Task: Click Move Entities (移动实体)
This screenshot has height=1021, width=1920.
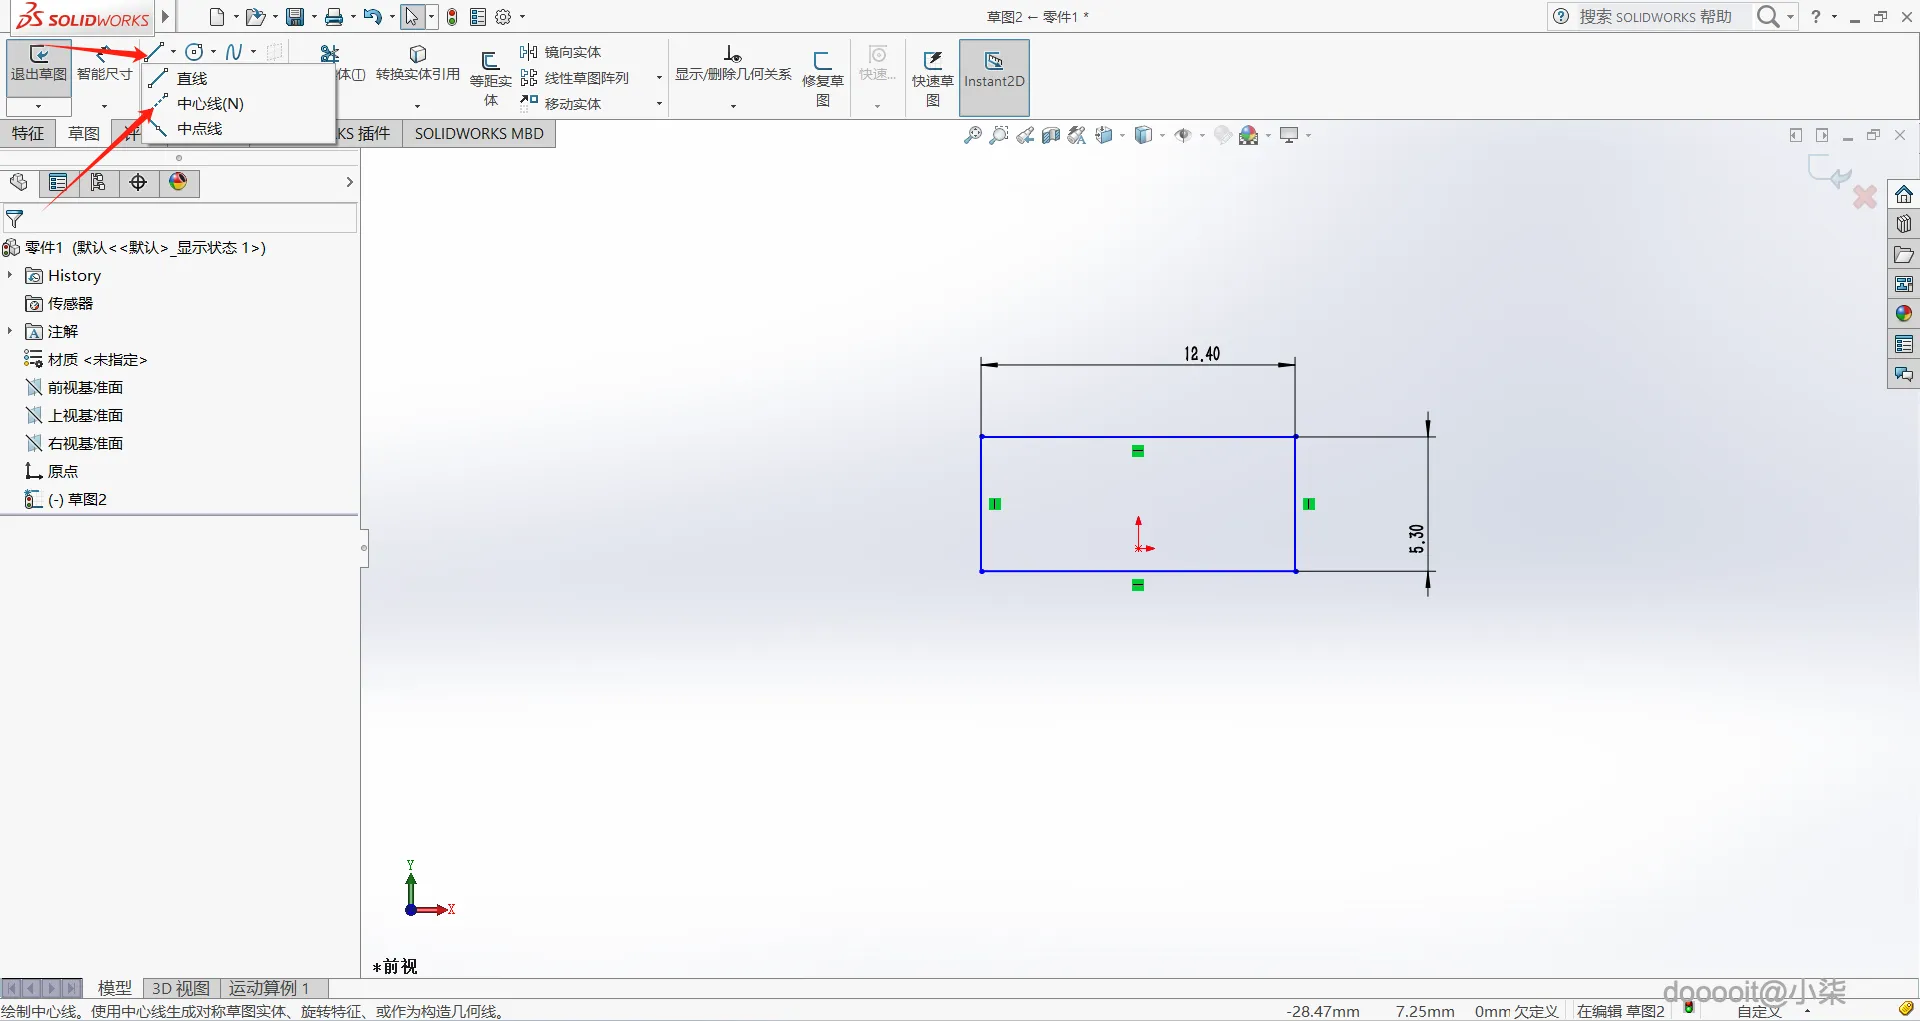Action: [561, 103]
